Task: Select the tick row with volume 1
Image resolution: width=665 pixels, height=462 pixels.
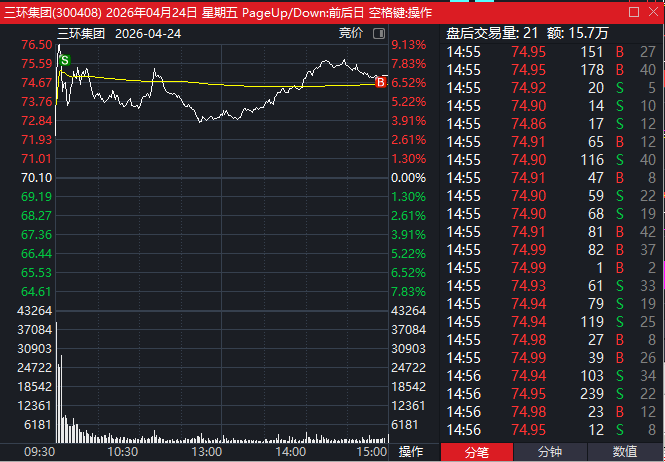Action: click(551, 268)
